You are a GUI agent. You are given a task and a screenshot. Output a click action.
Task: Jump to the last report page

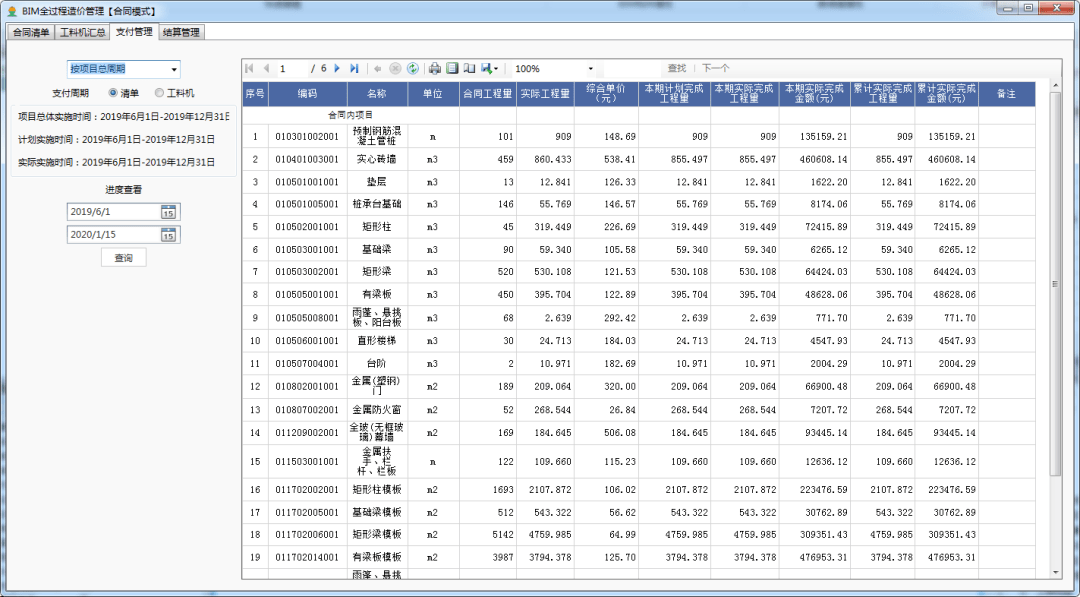point(354,68)
